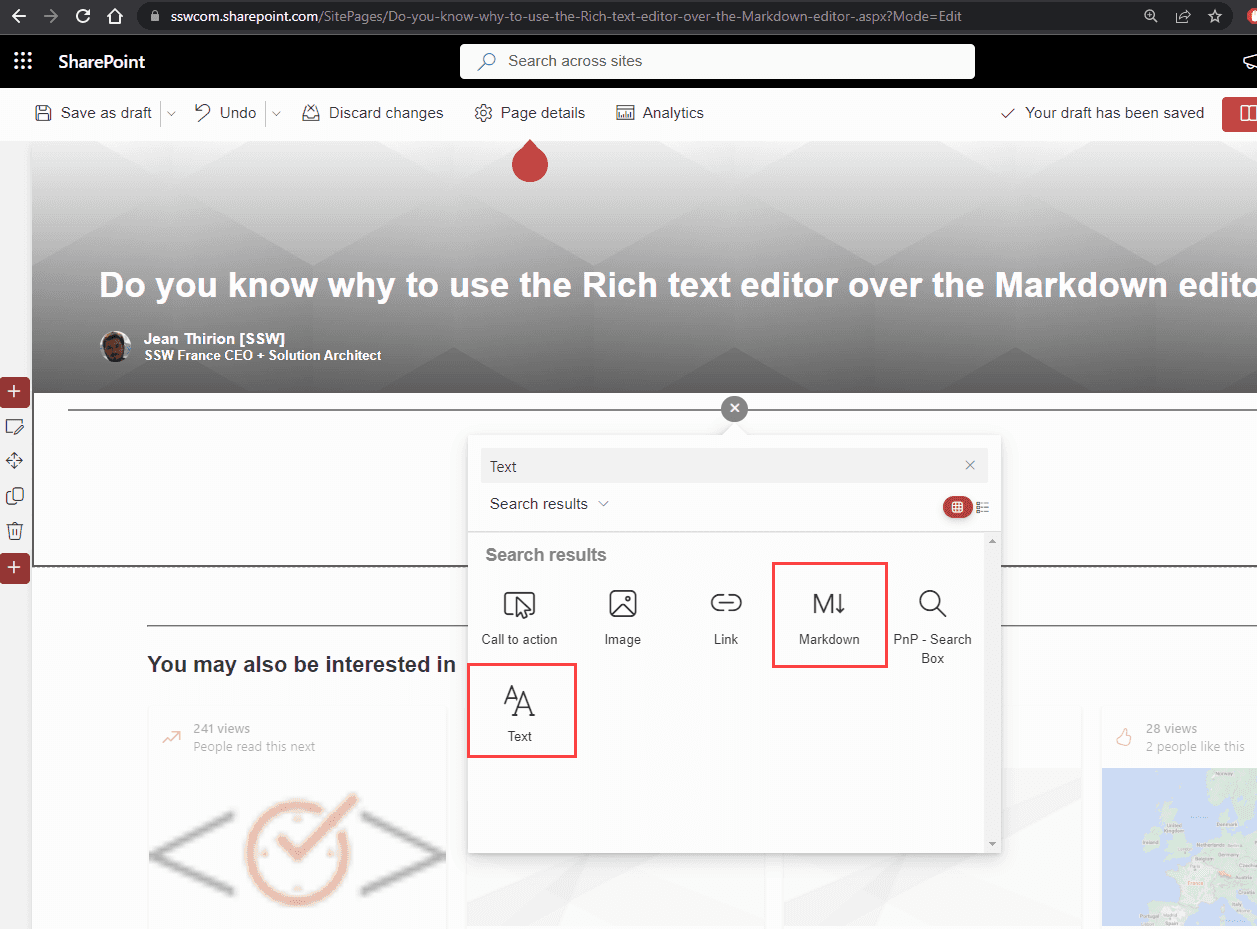The width and height of the screenshot is (1257, 929).
Task: Click the Search across sites field
Action: point(717,61)
